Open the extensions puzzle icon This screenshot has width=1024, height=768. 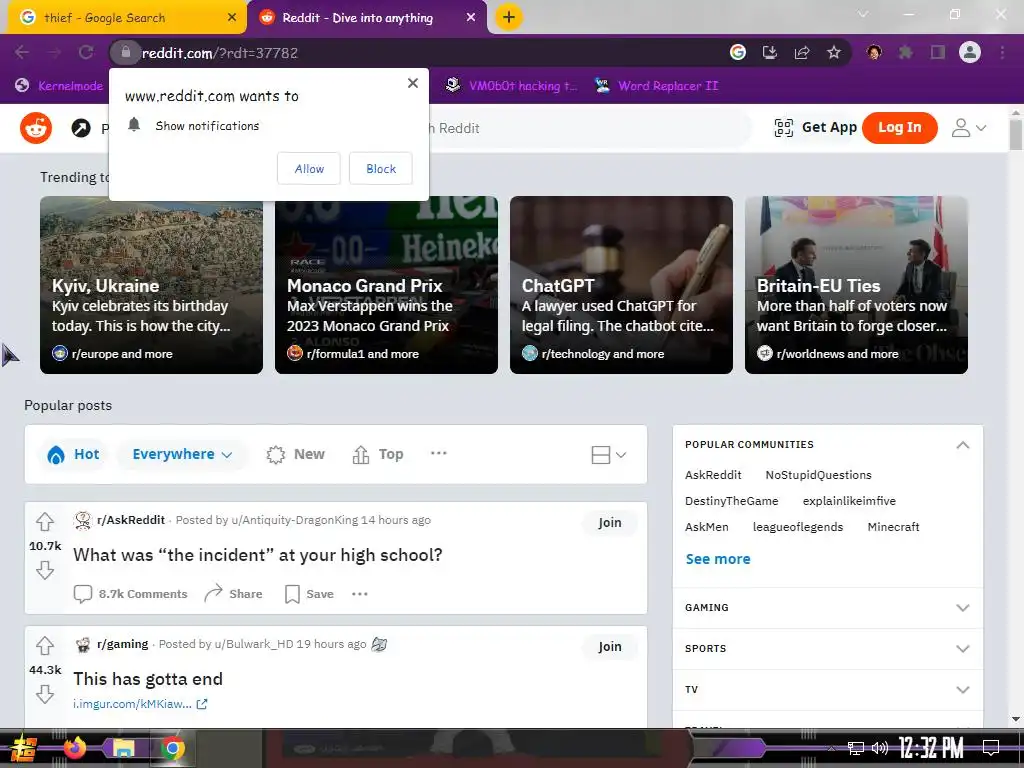[x=905, y=52]
